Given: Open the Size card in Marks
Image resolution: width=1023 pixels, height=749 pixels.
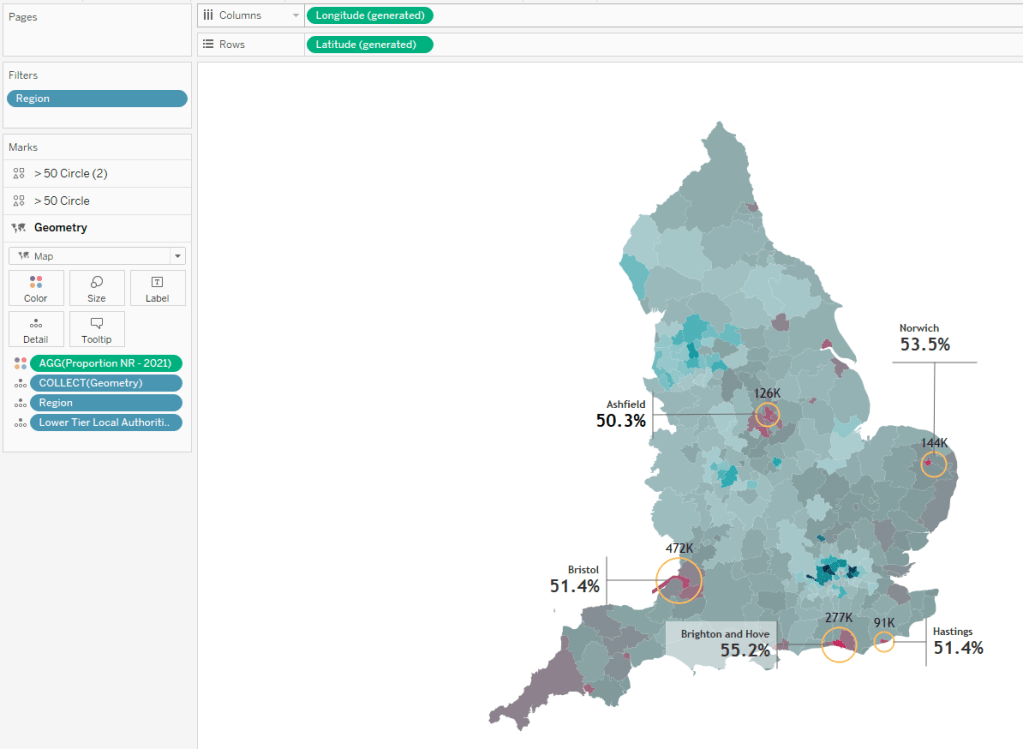Looking at the screenshot, I should point(97,288).
